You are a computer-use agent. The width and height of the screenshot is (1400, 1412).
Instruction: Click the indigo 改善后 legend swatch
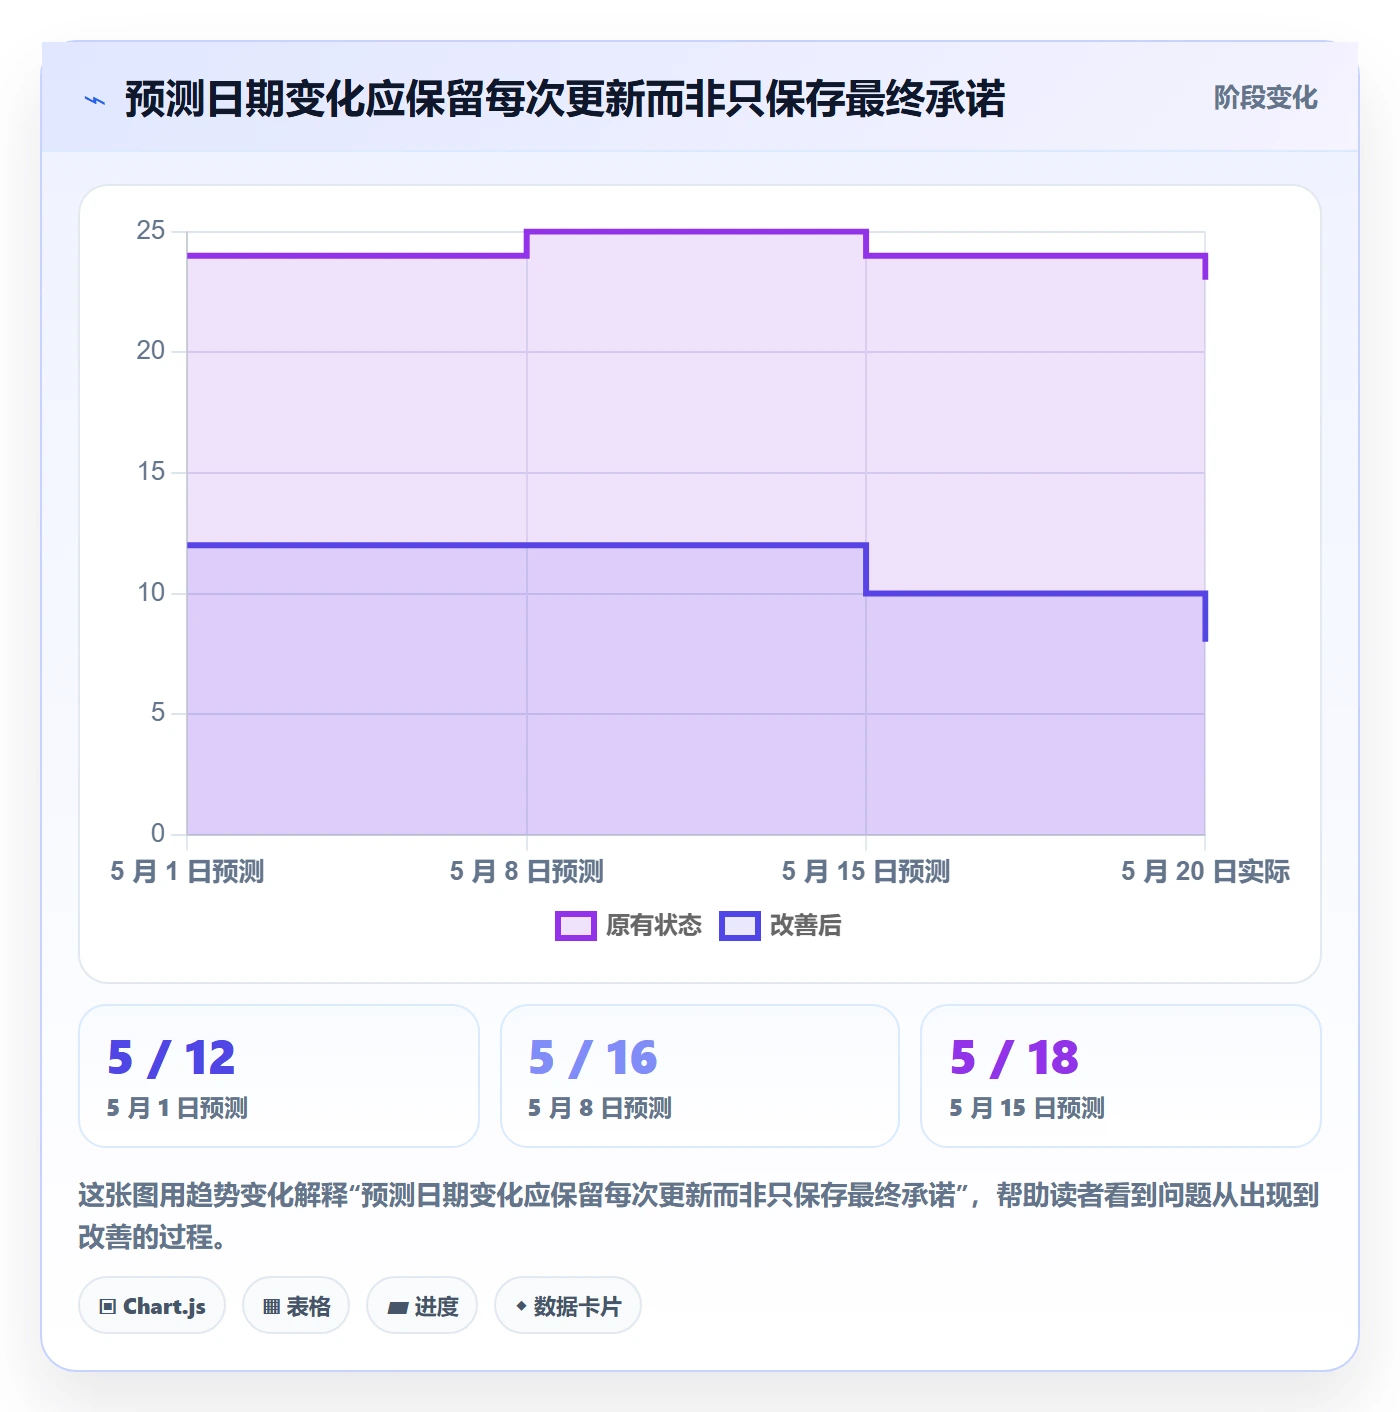(740, 926)
